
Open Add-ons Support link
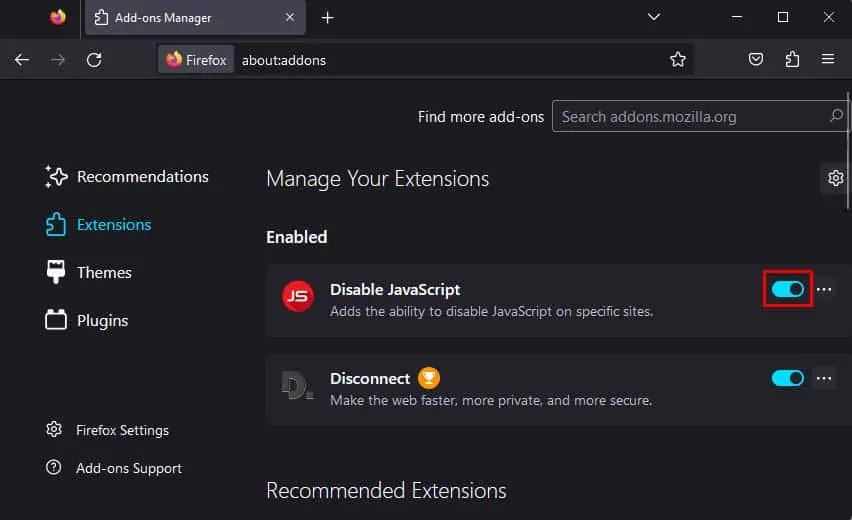[114, 468]
